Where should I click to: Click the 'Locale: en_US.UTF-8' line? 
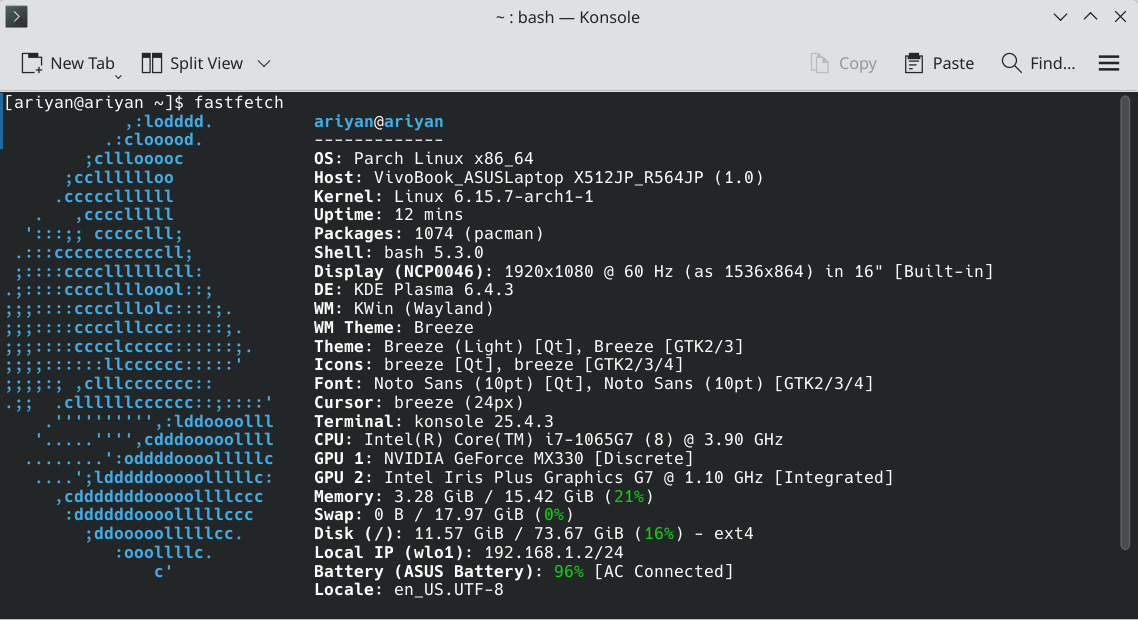pyautogui.click(x=409, y=590)
